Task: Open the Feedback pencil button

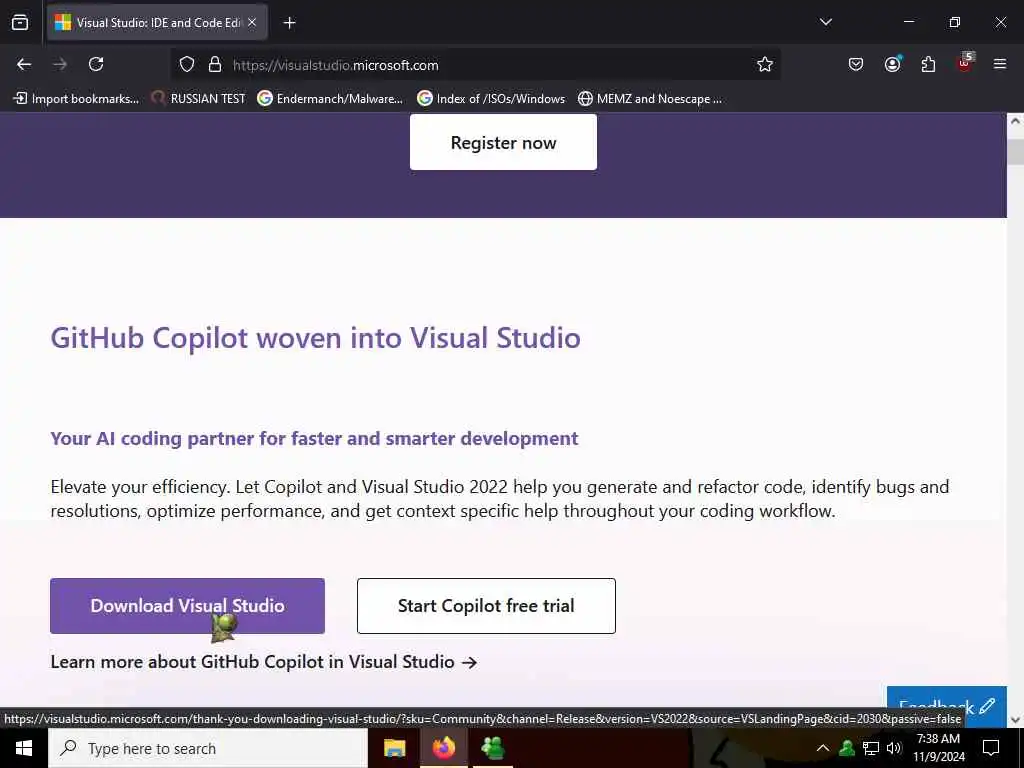Action: click(946, 705)
